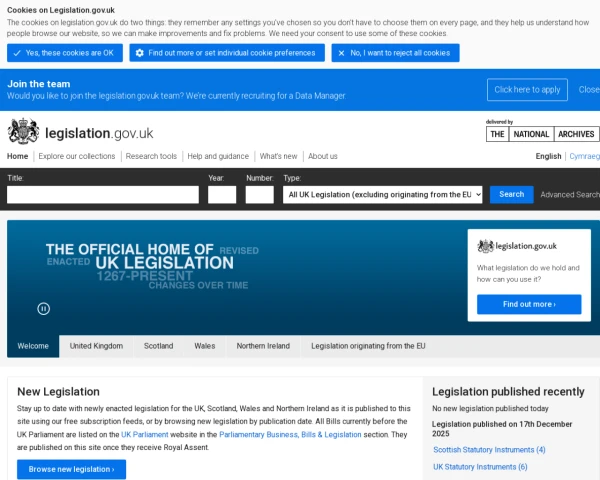The width and height of the screenshot is (600, 480).
Task: Click Browse new legislation button
Action: [x=72, y=469]
